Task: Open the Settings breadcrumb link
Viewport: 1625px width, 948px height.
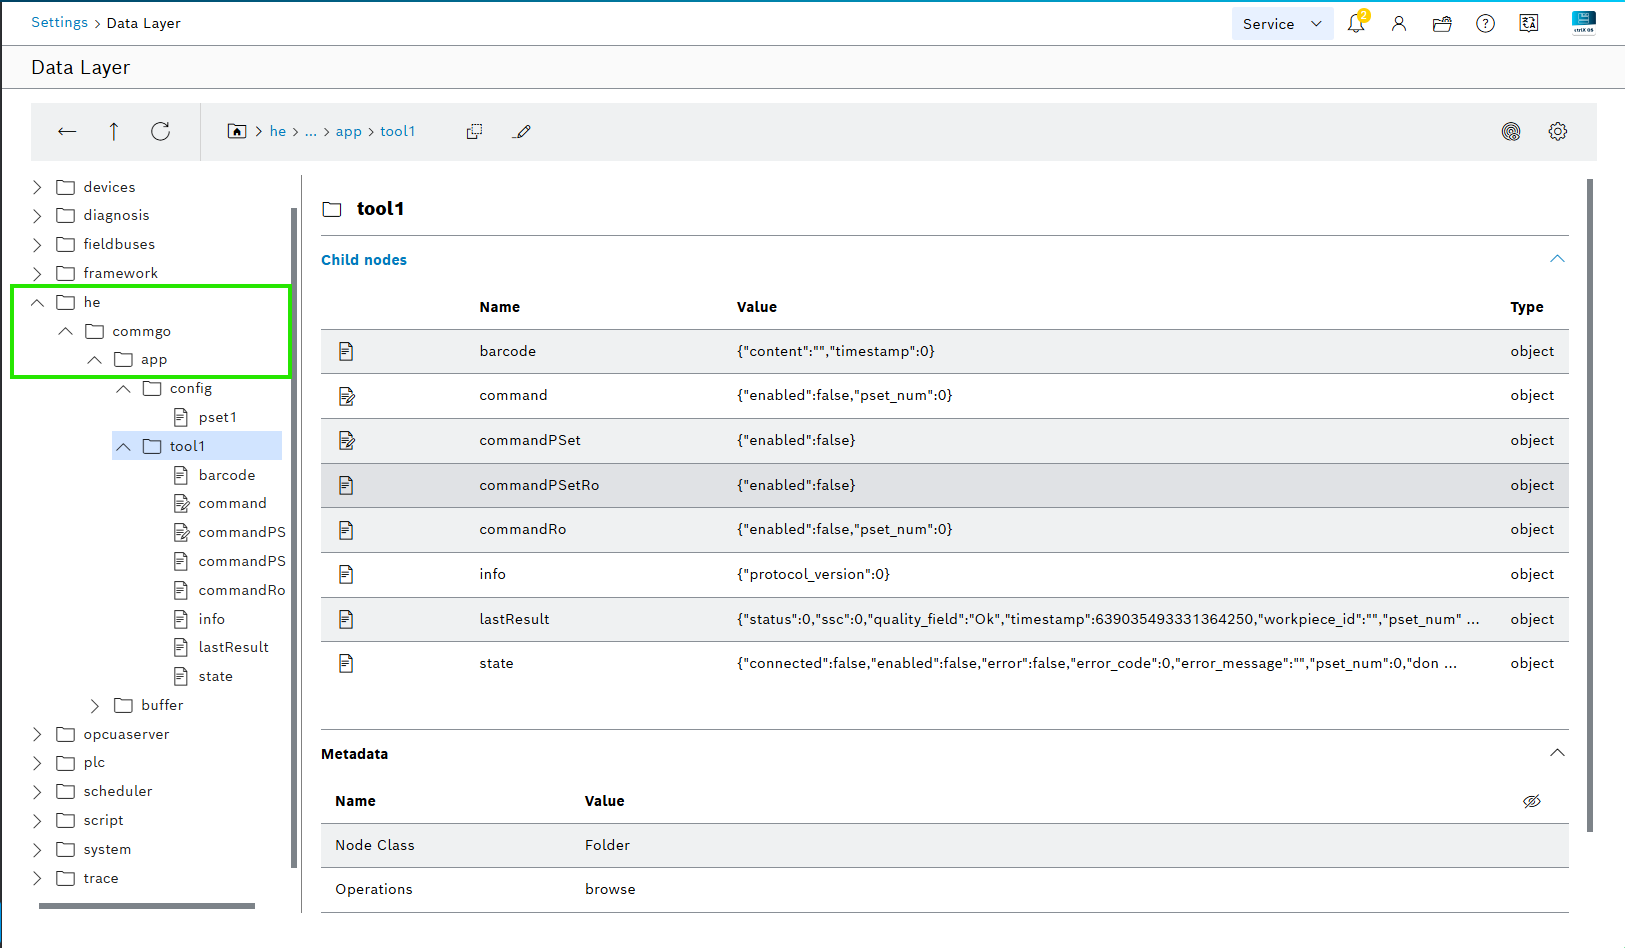Action: point(59,22)
